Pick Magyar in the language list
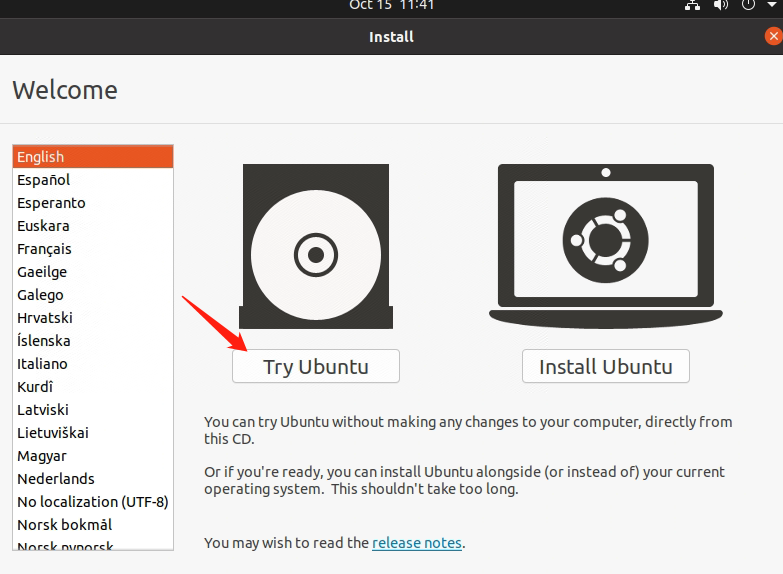This screenshot has width=783, height=574. [93, 455]
